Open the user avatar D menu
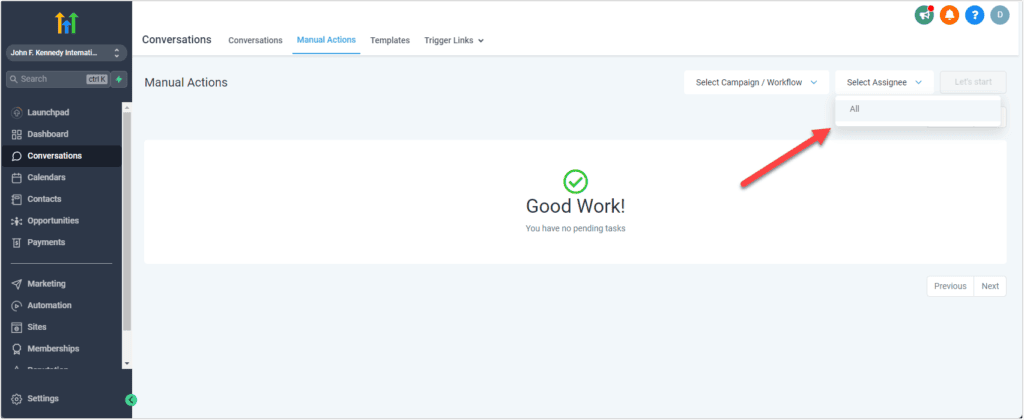This screenshot has height=420, width=1024. [1000, 15]
